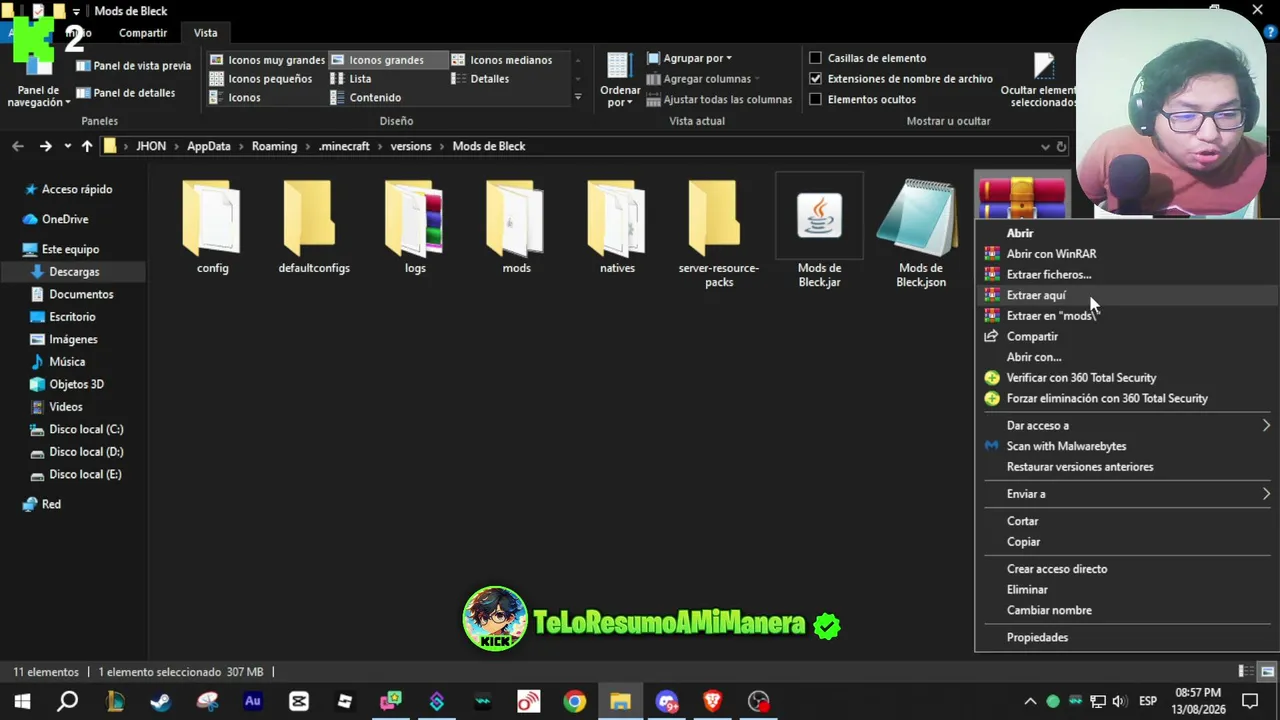The height and width of the screenshot is (720, 1280).
Task: Refresh the current folder view
Action: tap(1061, 146)
